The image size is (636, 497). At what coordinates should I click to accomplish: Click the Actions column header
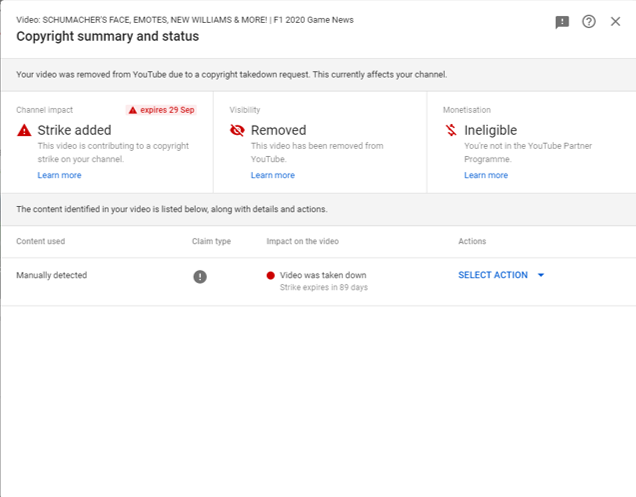click(472, 241)
